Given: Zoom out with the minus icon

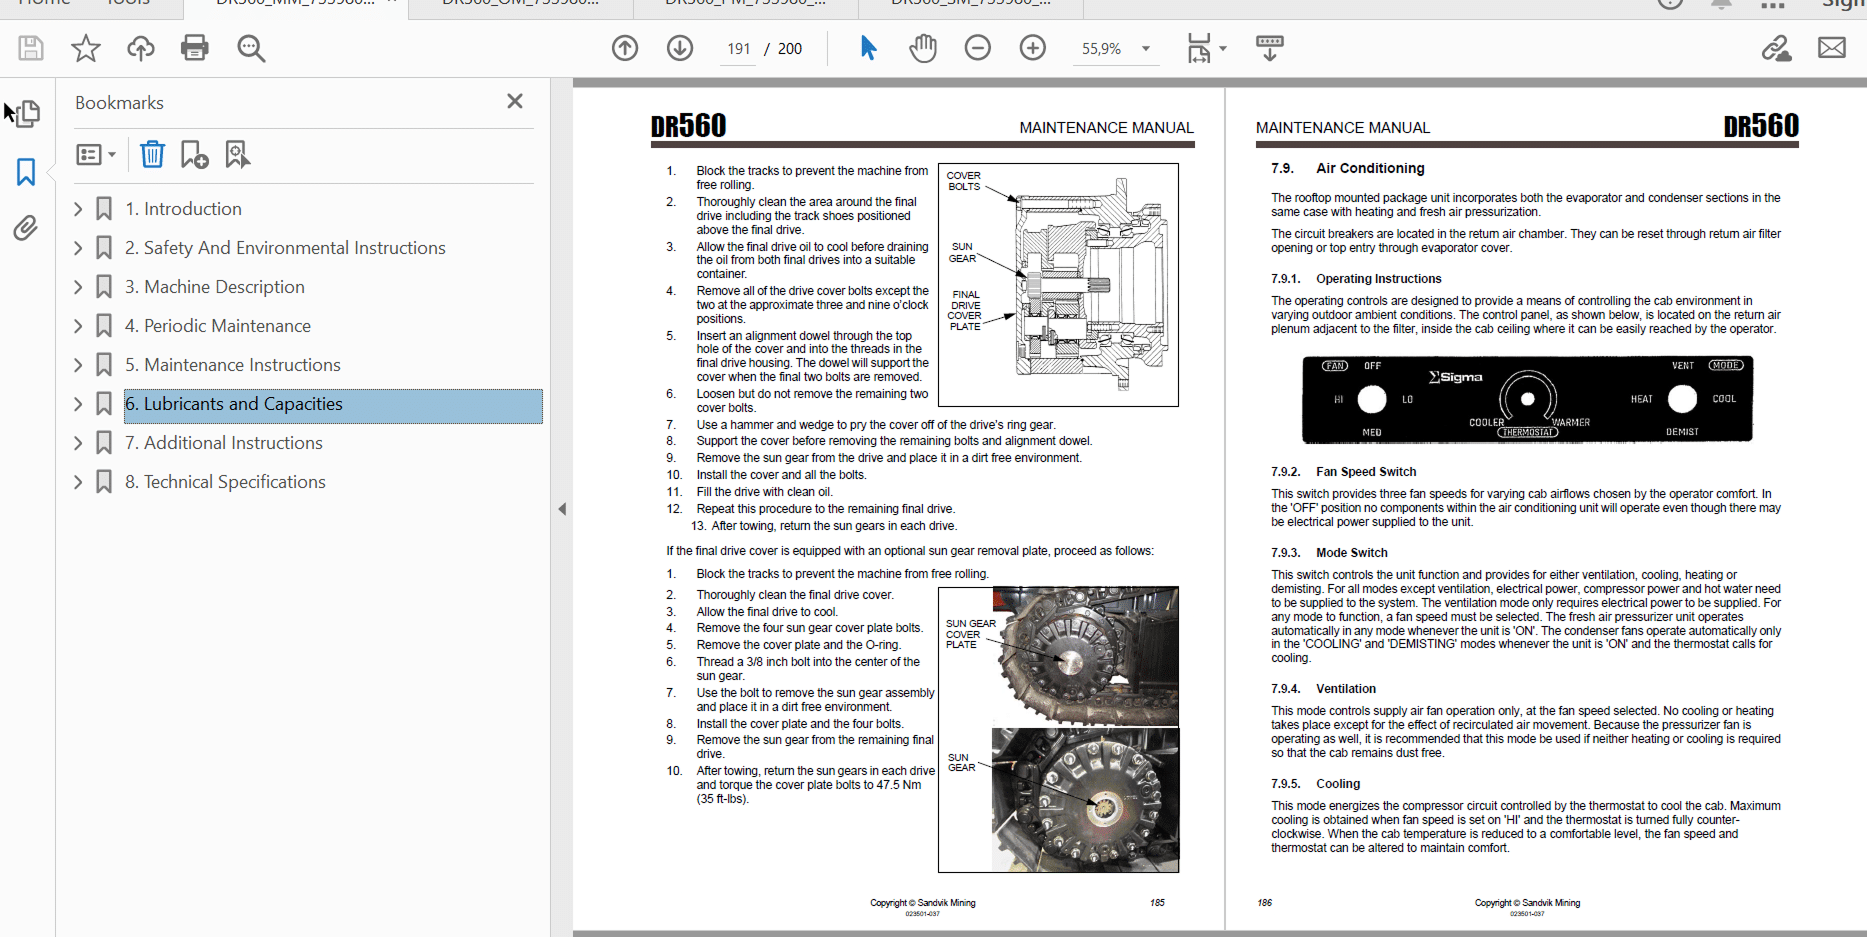Looking at the screenshot, I should click(977, 48).
